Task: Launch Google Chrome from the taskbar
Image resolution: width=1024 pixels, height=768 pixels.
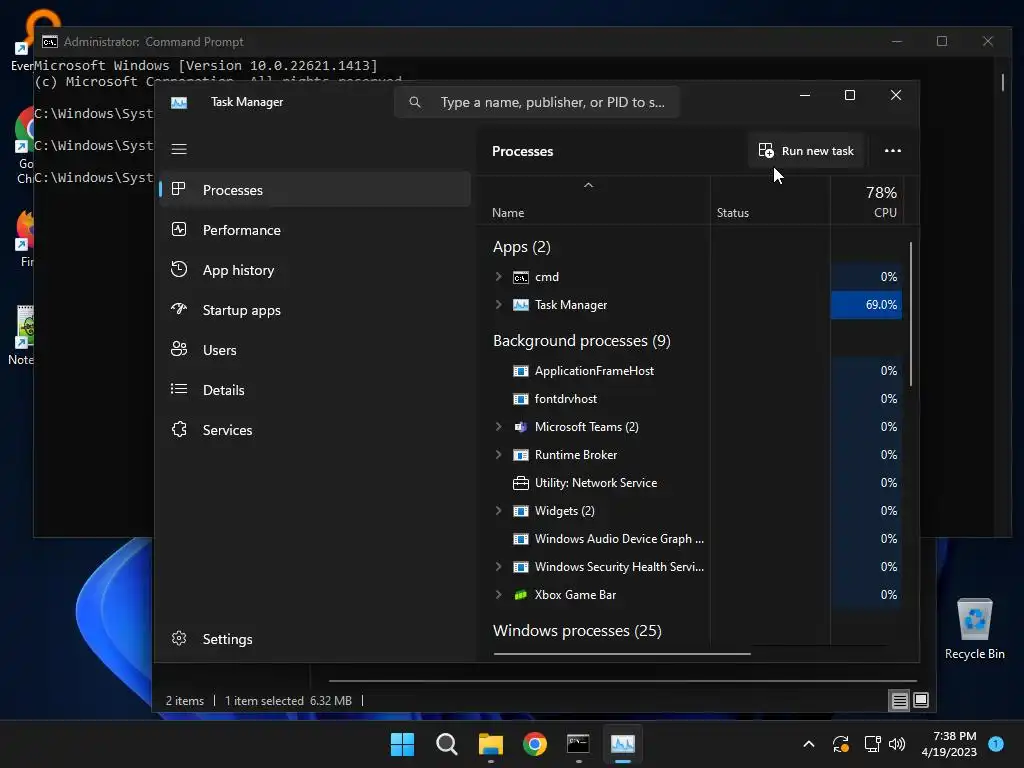Action: 535,744
